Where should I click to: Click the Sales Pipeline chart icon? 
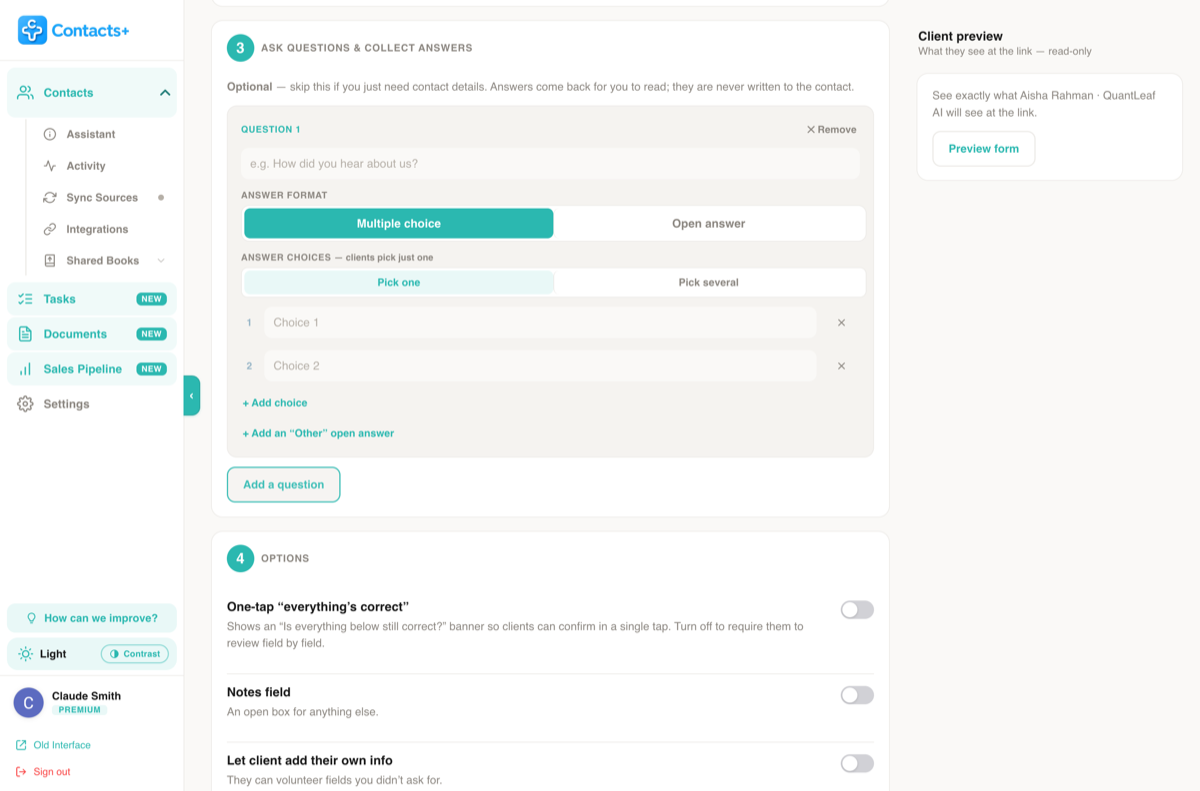[25, 369]
